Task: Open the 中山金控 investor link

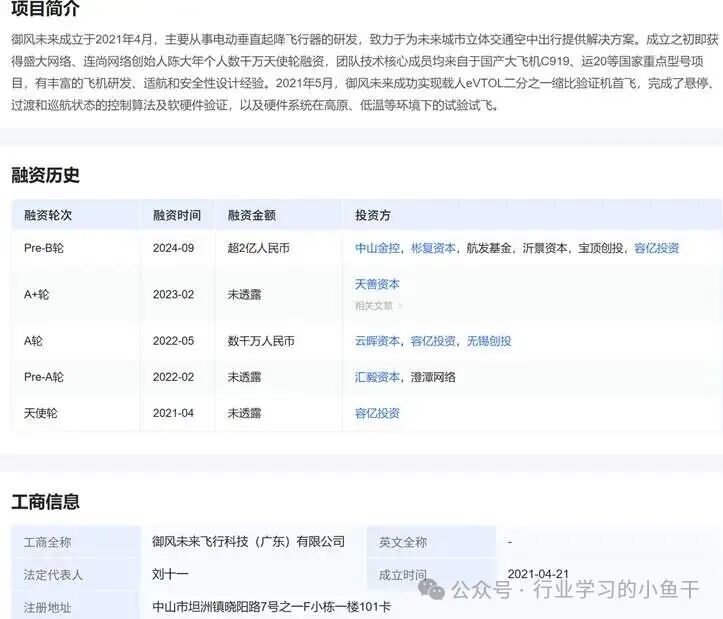Action: [377, 248]
